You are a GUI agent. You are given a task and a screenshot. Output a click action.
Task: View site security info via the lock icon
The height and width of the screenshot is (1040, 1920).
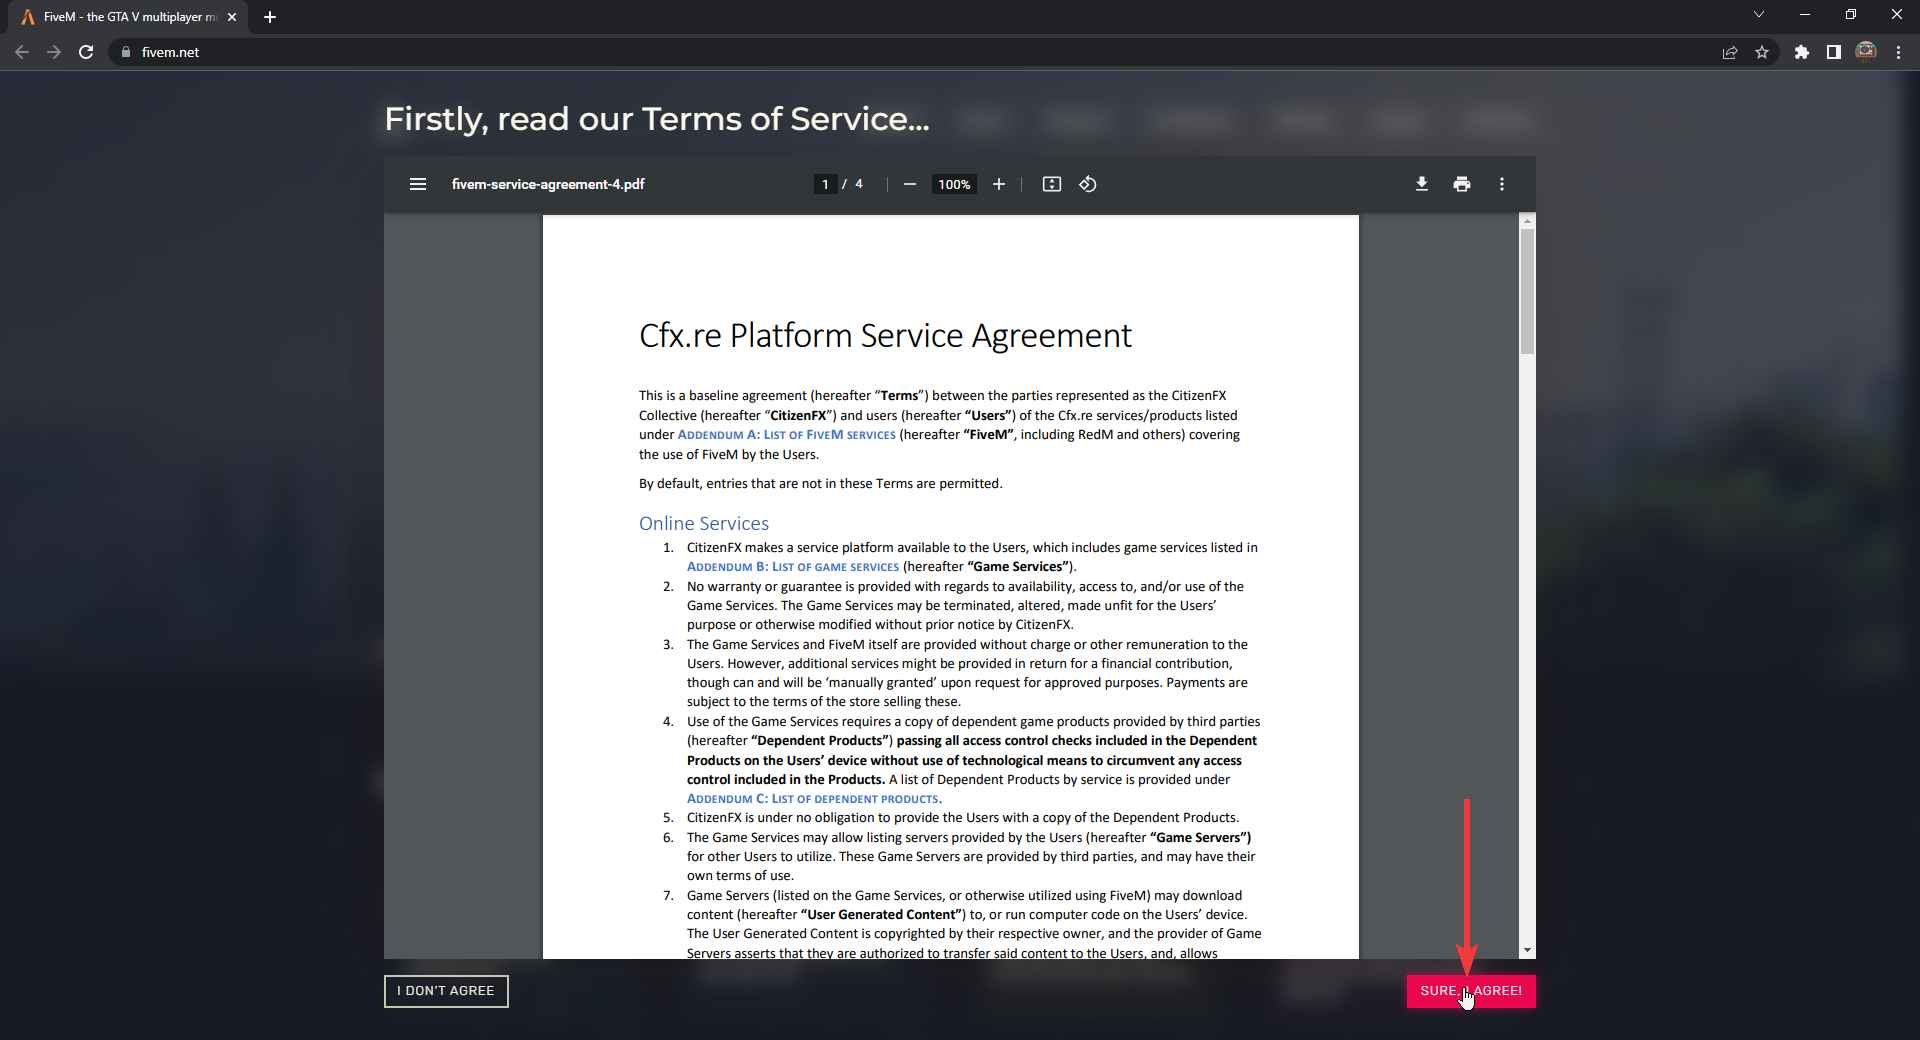(125, 52)
